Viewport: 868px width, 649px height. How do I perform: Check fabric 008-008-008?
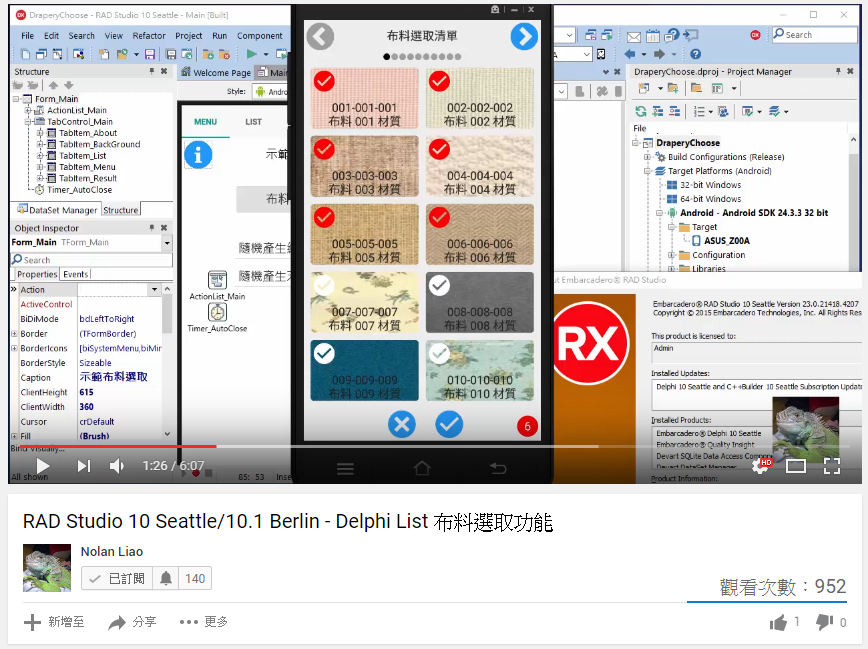(439, 286)
